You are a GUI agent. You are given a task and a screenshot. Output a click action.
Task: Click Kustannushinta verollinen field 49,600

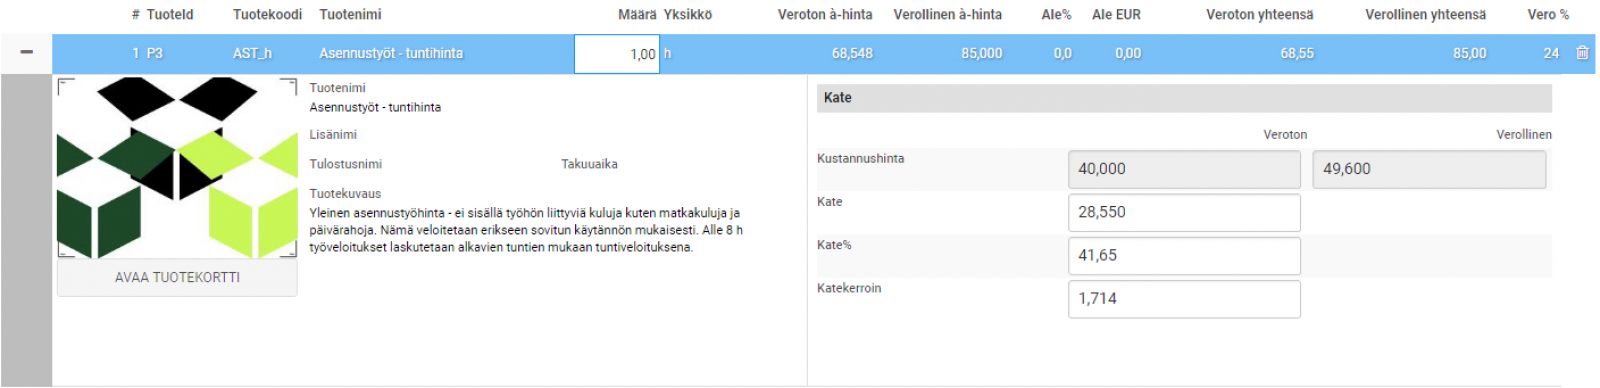coord(1429,169)
